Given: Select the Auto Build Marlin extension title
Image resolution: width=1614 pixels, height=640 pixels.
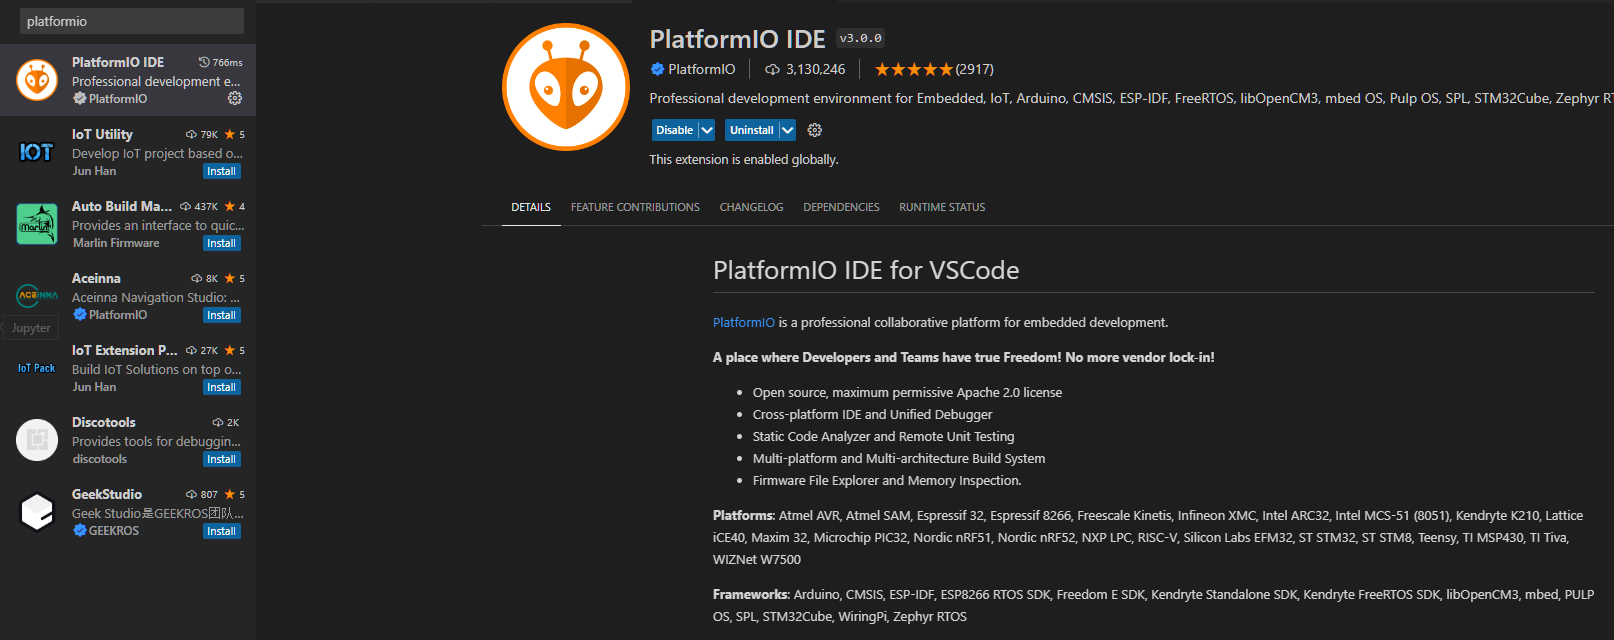Looking at the screenshot, I should (x=122, y=206).
